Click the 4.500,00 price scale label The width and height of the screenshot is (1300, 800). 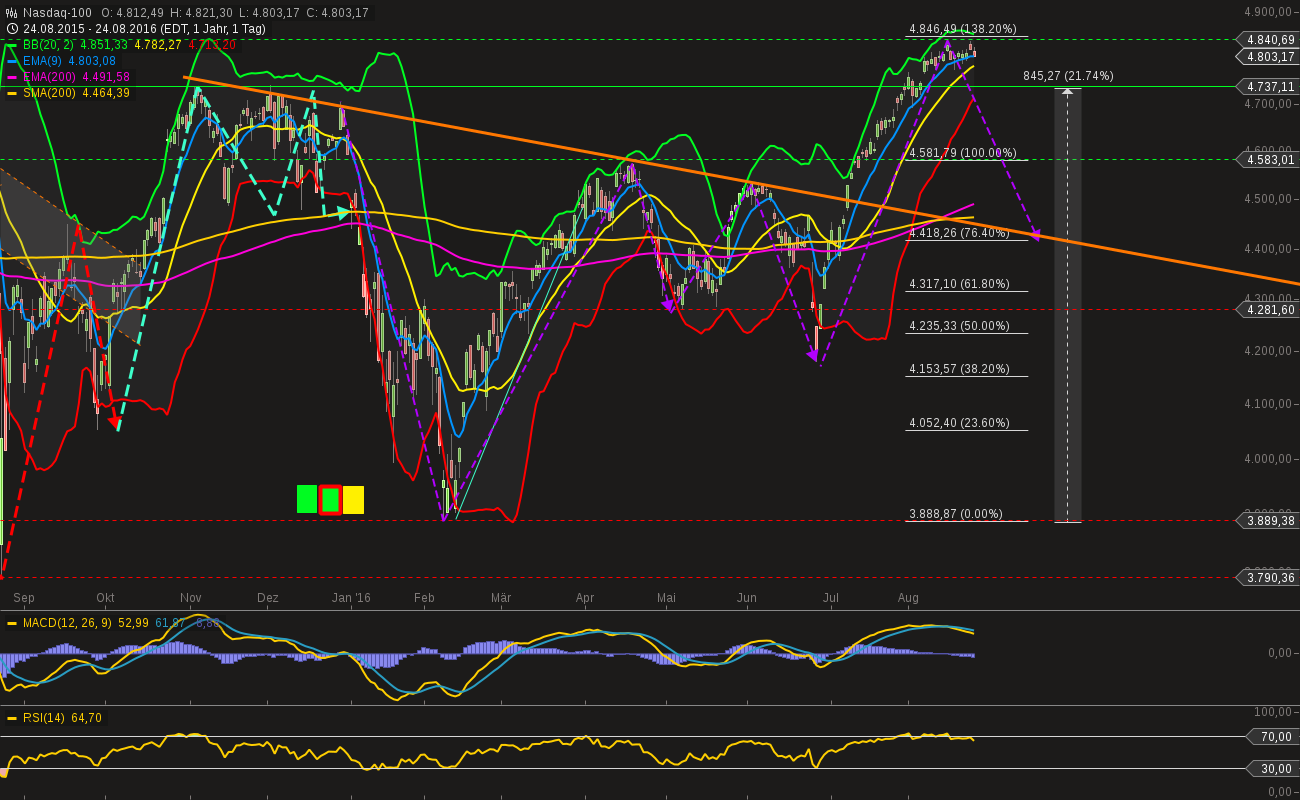(1270, 199)
